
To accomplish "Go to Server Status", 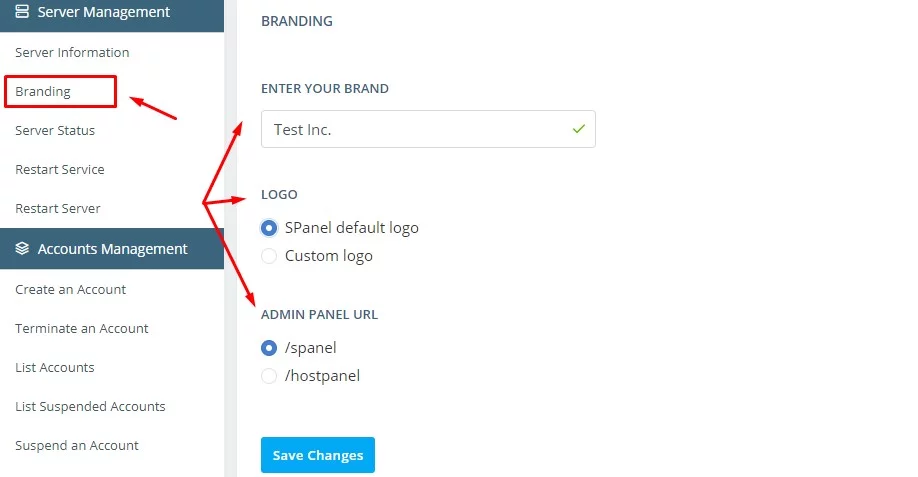I will [x=55, y=130].
